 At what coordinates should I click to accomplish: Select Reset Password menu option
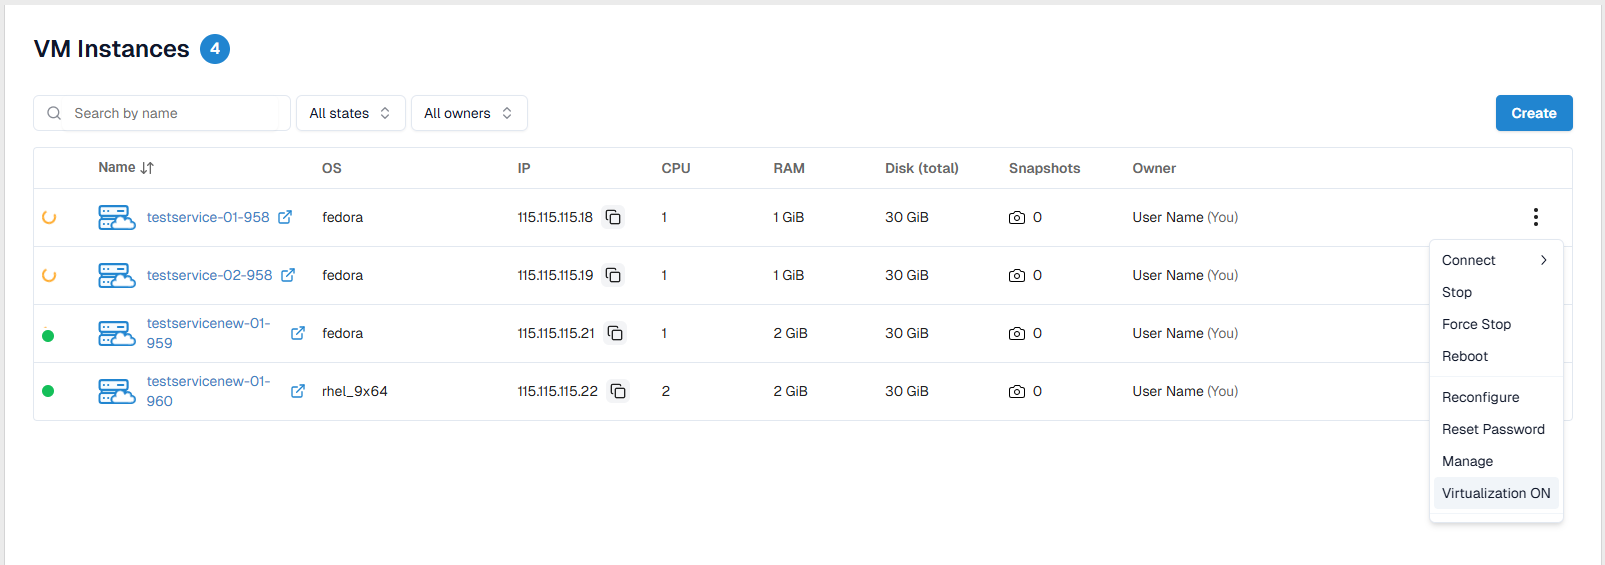pos(1493,429)
